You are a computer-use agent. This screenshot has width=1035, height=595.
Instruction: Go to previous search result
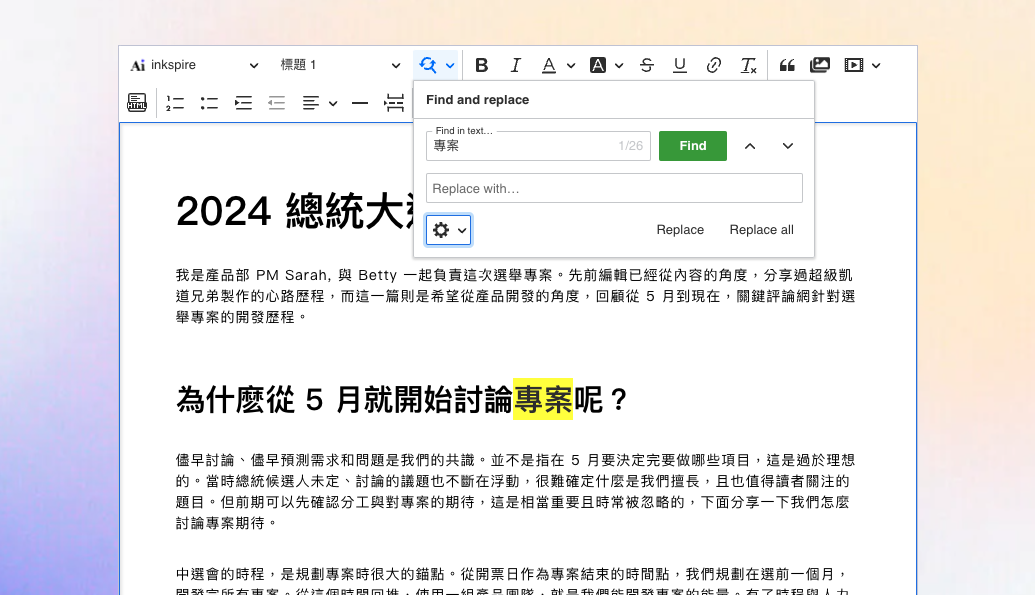750,146
